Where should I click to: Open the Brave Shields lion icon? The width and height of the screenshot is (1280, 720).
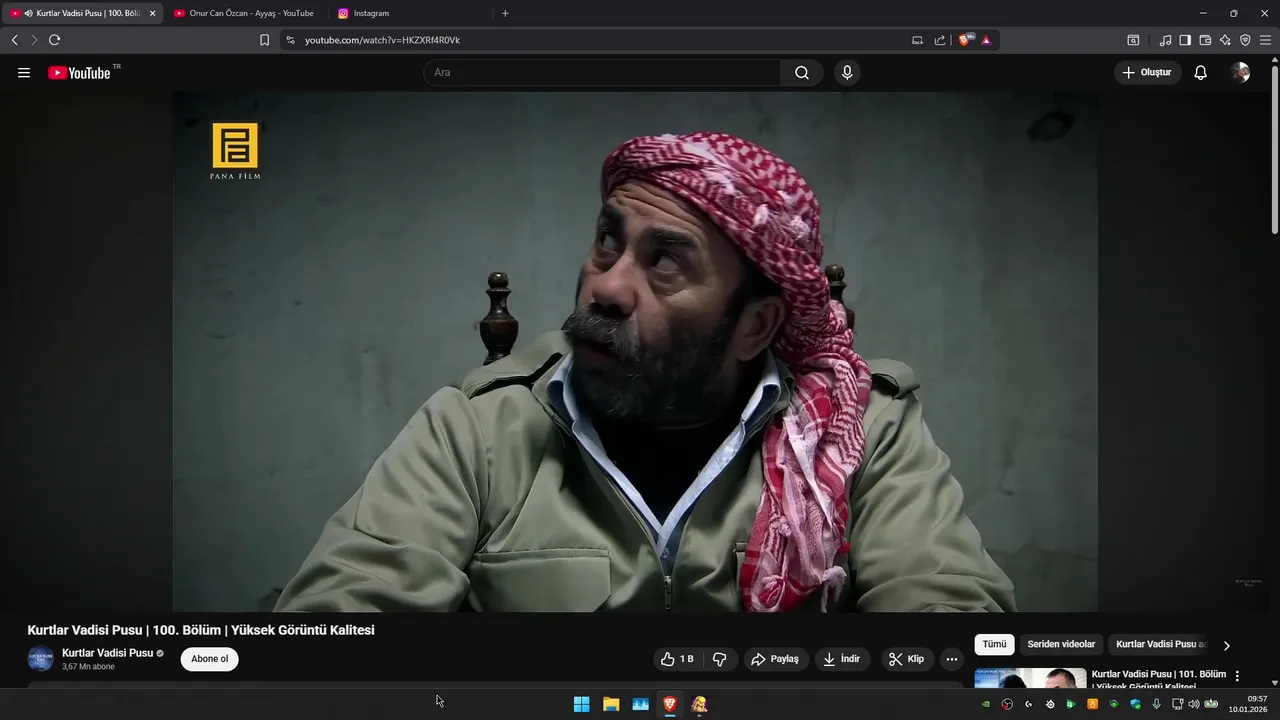click(x=965, y=40)
